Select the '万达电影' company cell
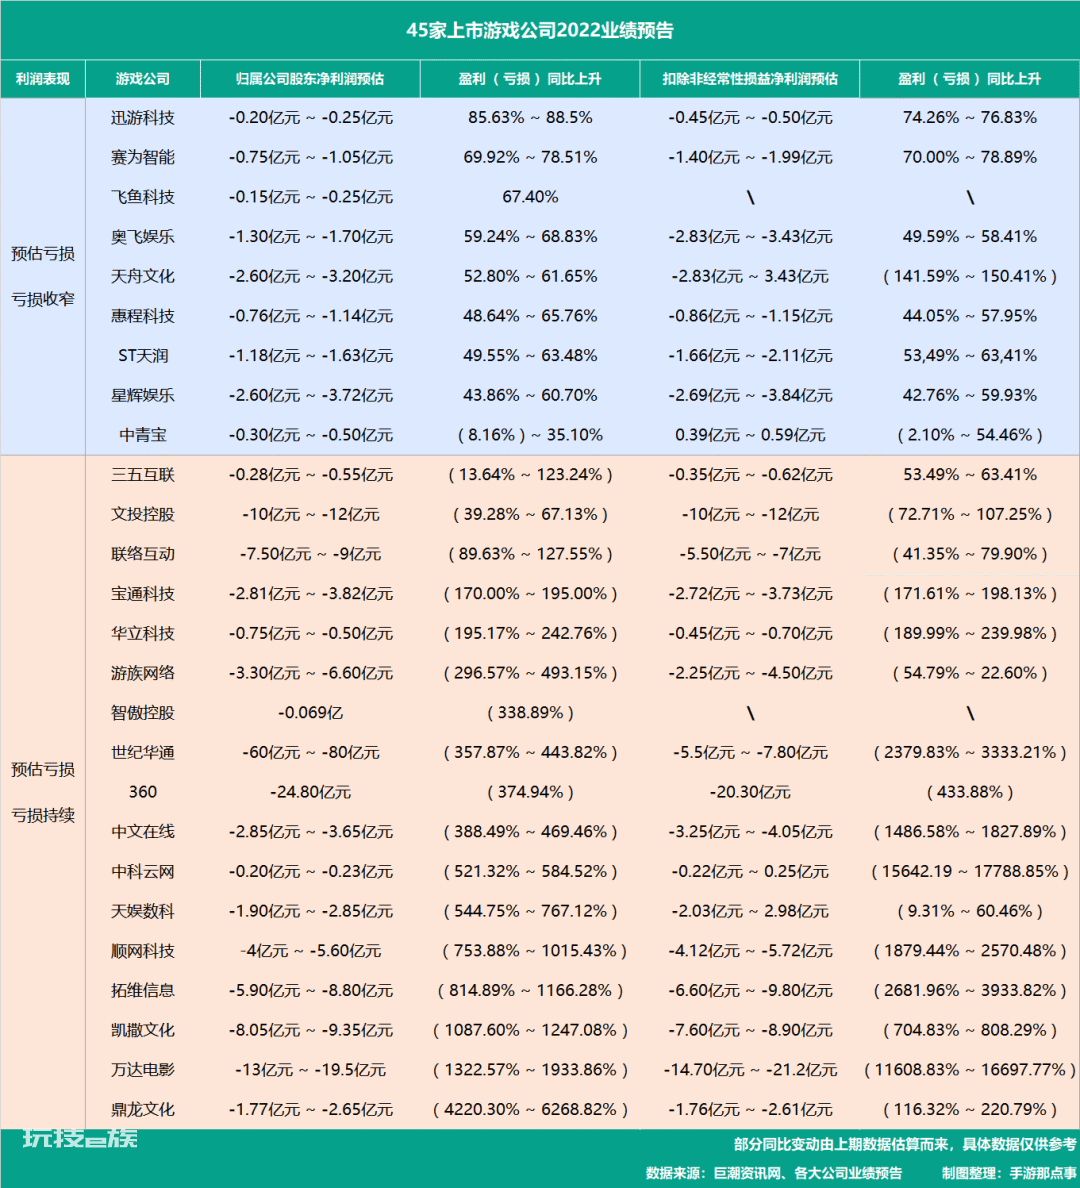 (142, 1070)
